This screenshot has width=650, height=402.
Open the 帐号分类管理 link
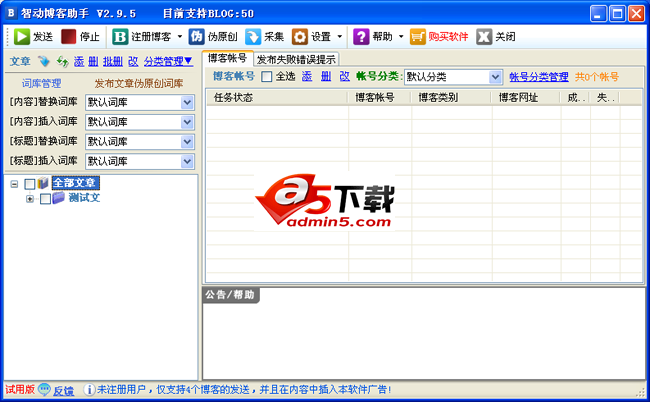pos(539,77)
